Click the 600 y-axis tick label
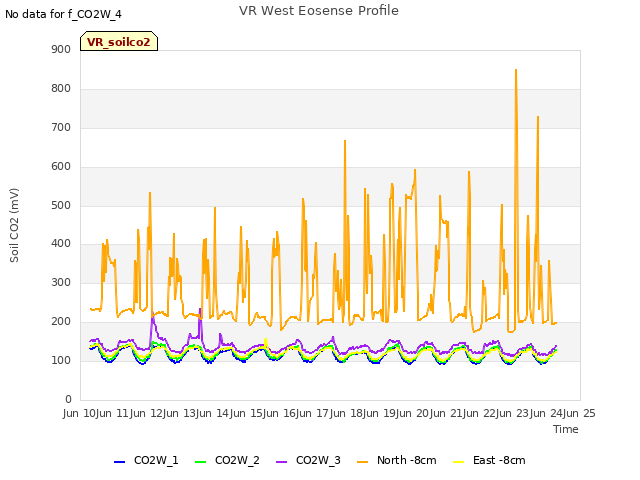This screenshot has width=640, height=480. click(61, 166)
